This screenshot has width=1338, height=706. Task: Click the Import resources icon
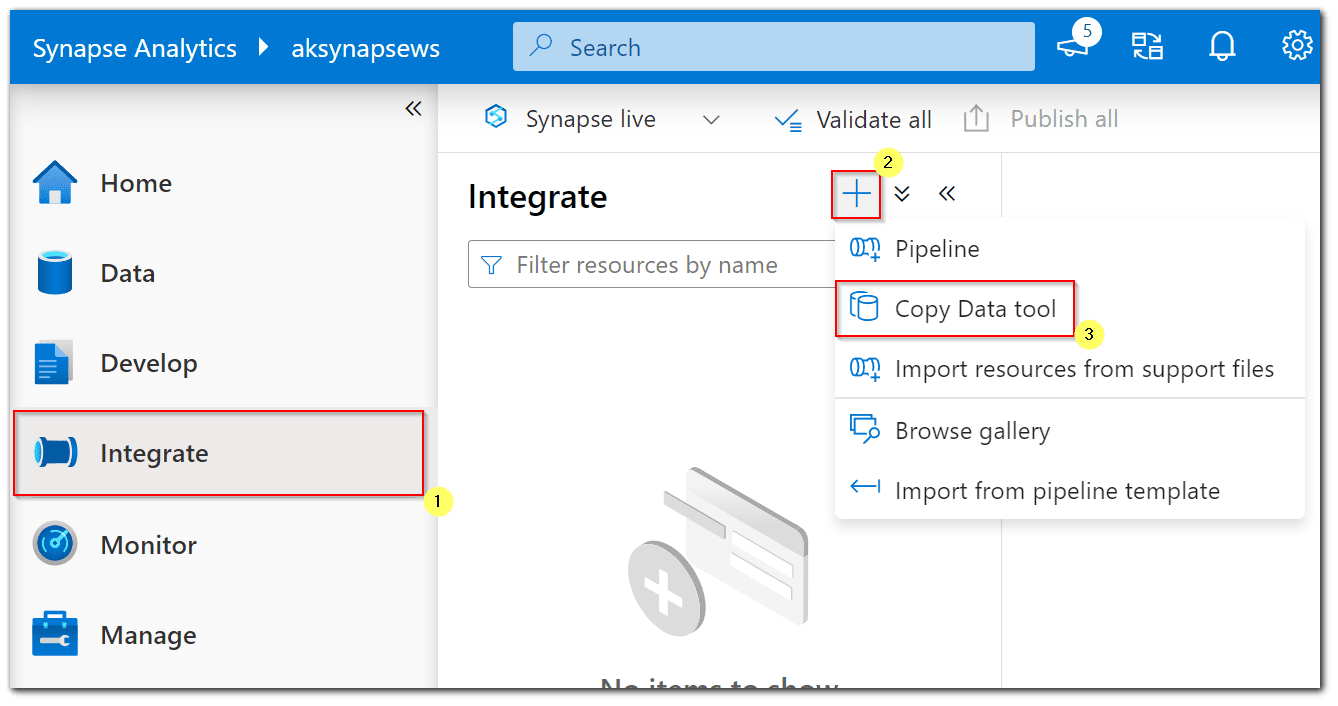coord(865,369)
